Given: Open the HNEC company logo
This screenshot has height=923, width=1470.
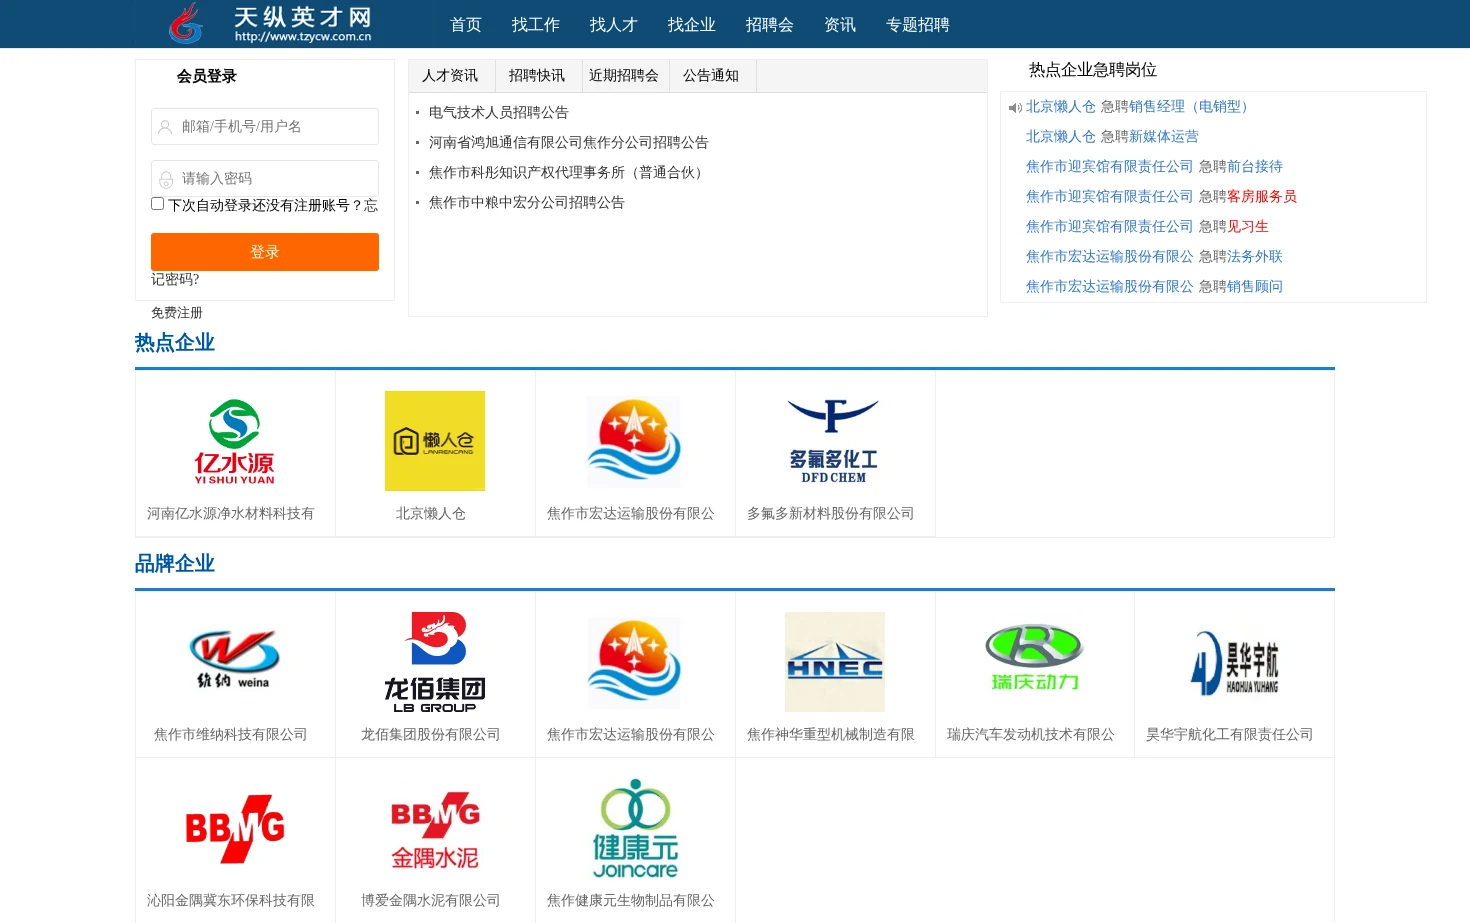Looking at the screenshot, I should pyautogui.click(x=835, y=662).
